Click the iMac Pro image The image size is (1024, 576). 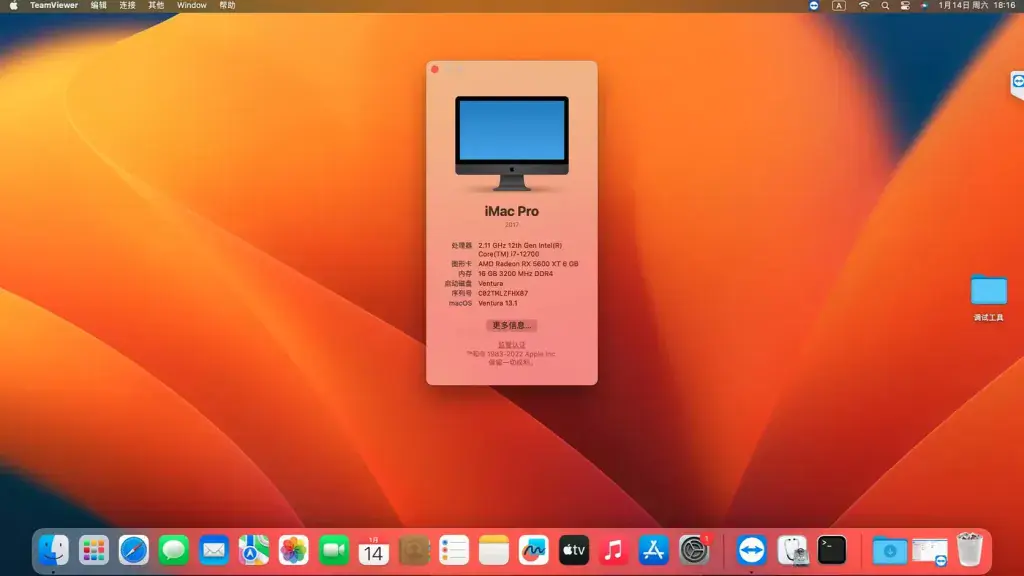(x=511, y=143)
